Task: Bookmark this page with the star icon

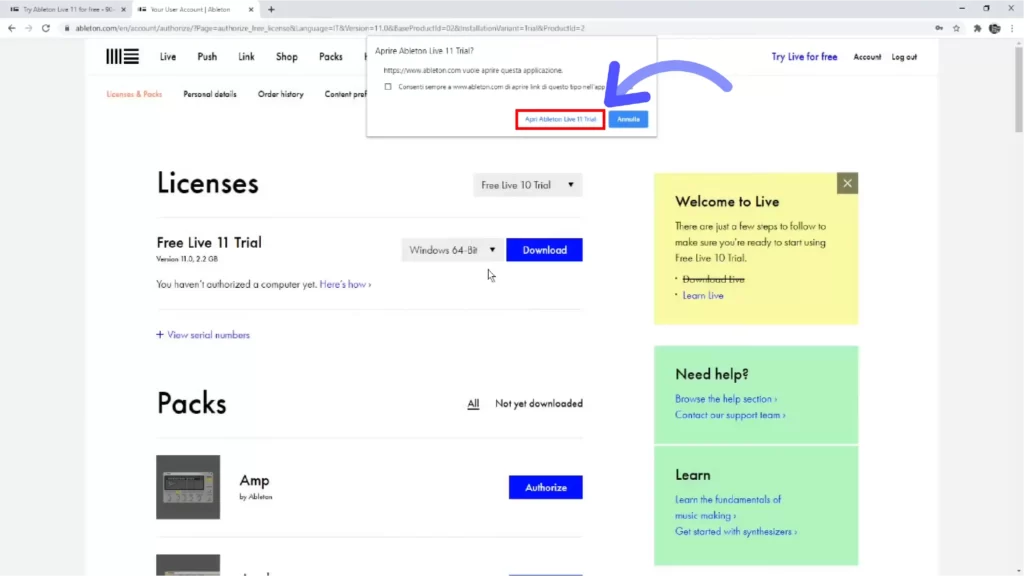Action: 956,28
